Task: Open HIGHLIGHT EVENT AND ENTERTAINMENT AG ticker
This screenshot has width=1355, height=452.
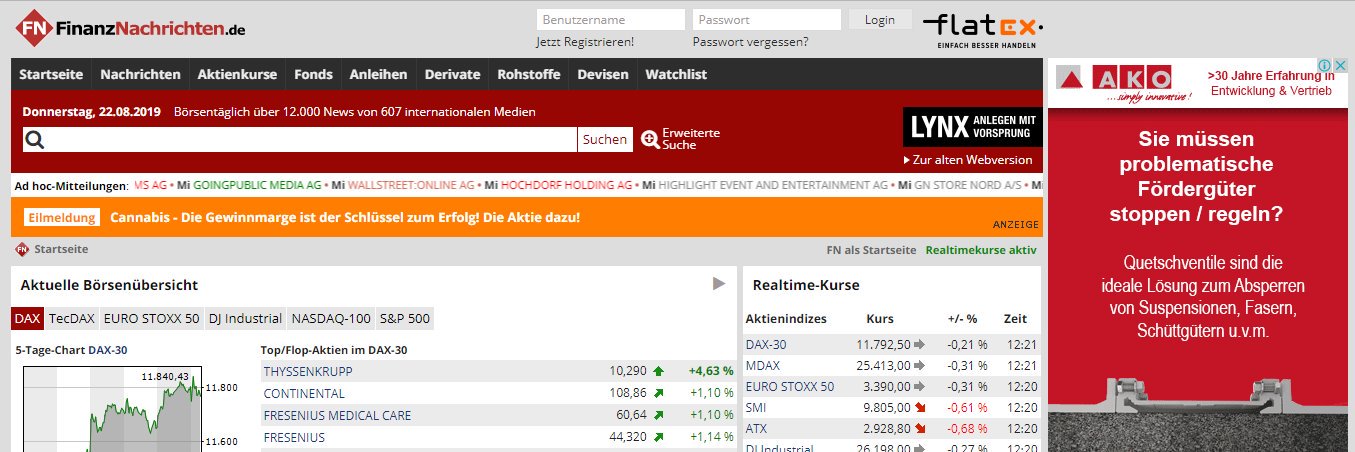Action: pos(773,185)
